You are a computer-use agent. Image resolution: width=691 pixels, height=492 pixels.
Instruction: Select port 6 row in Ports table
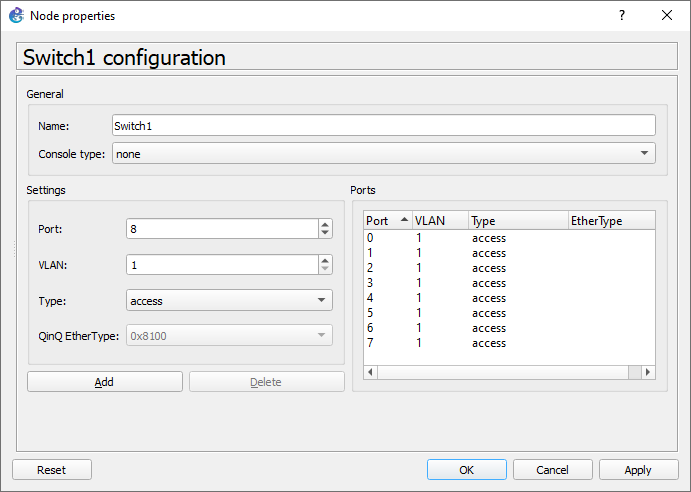(509, 328)
